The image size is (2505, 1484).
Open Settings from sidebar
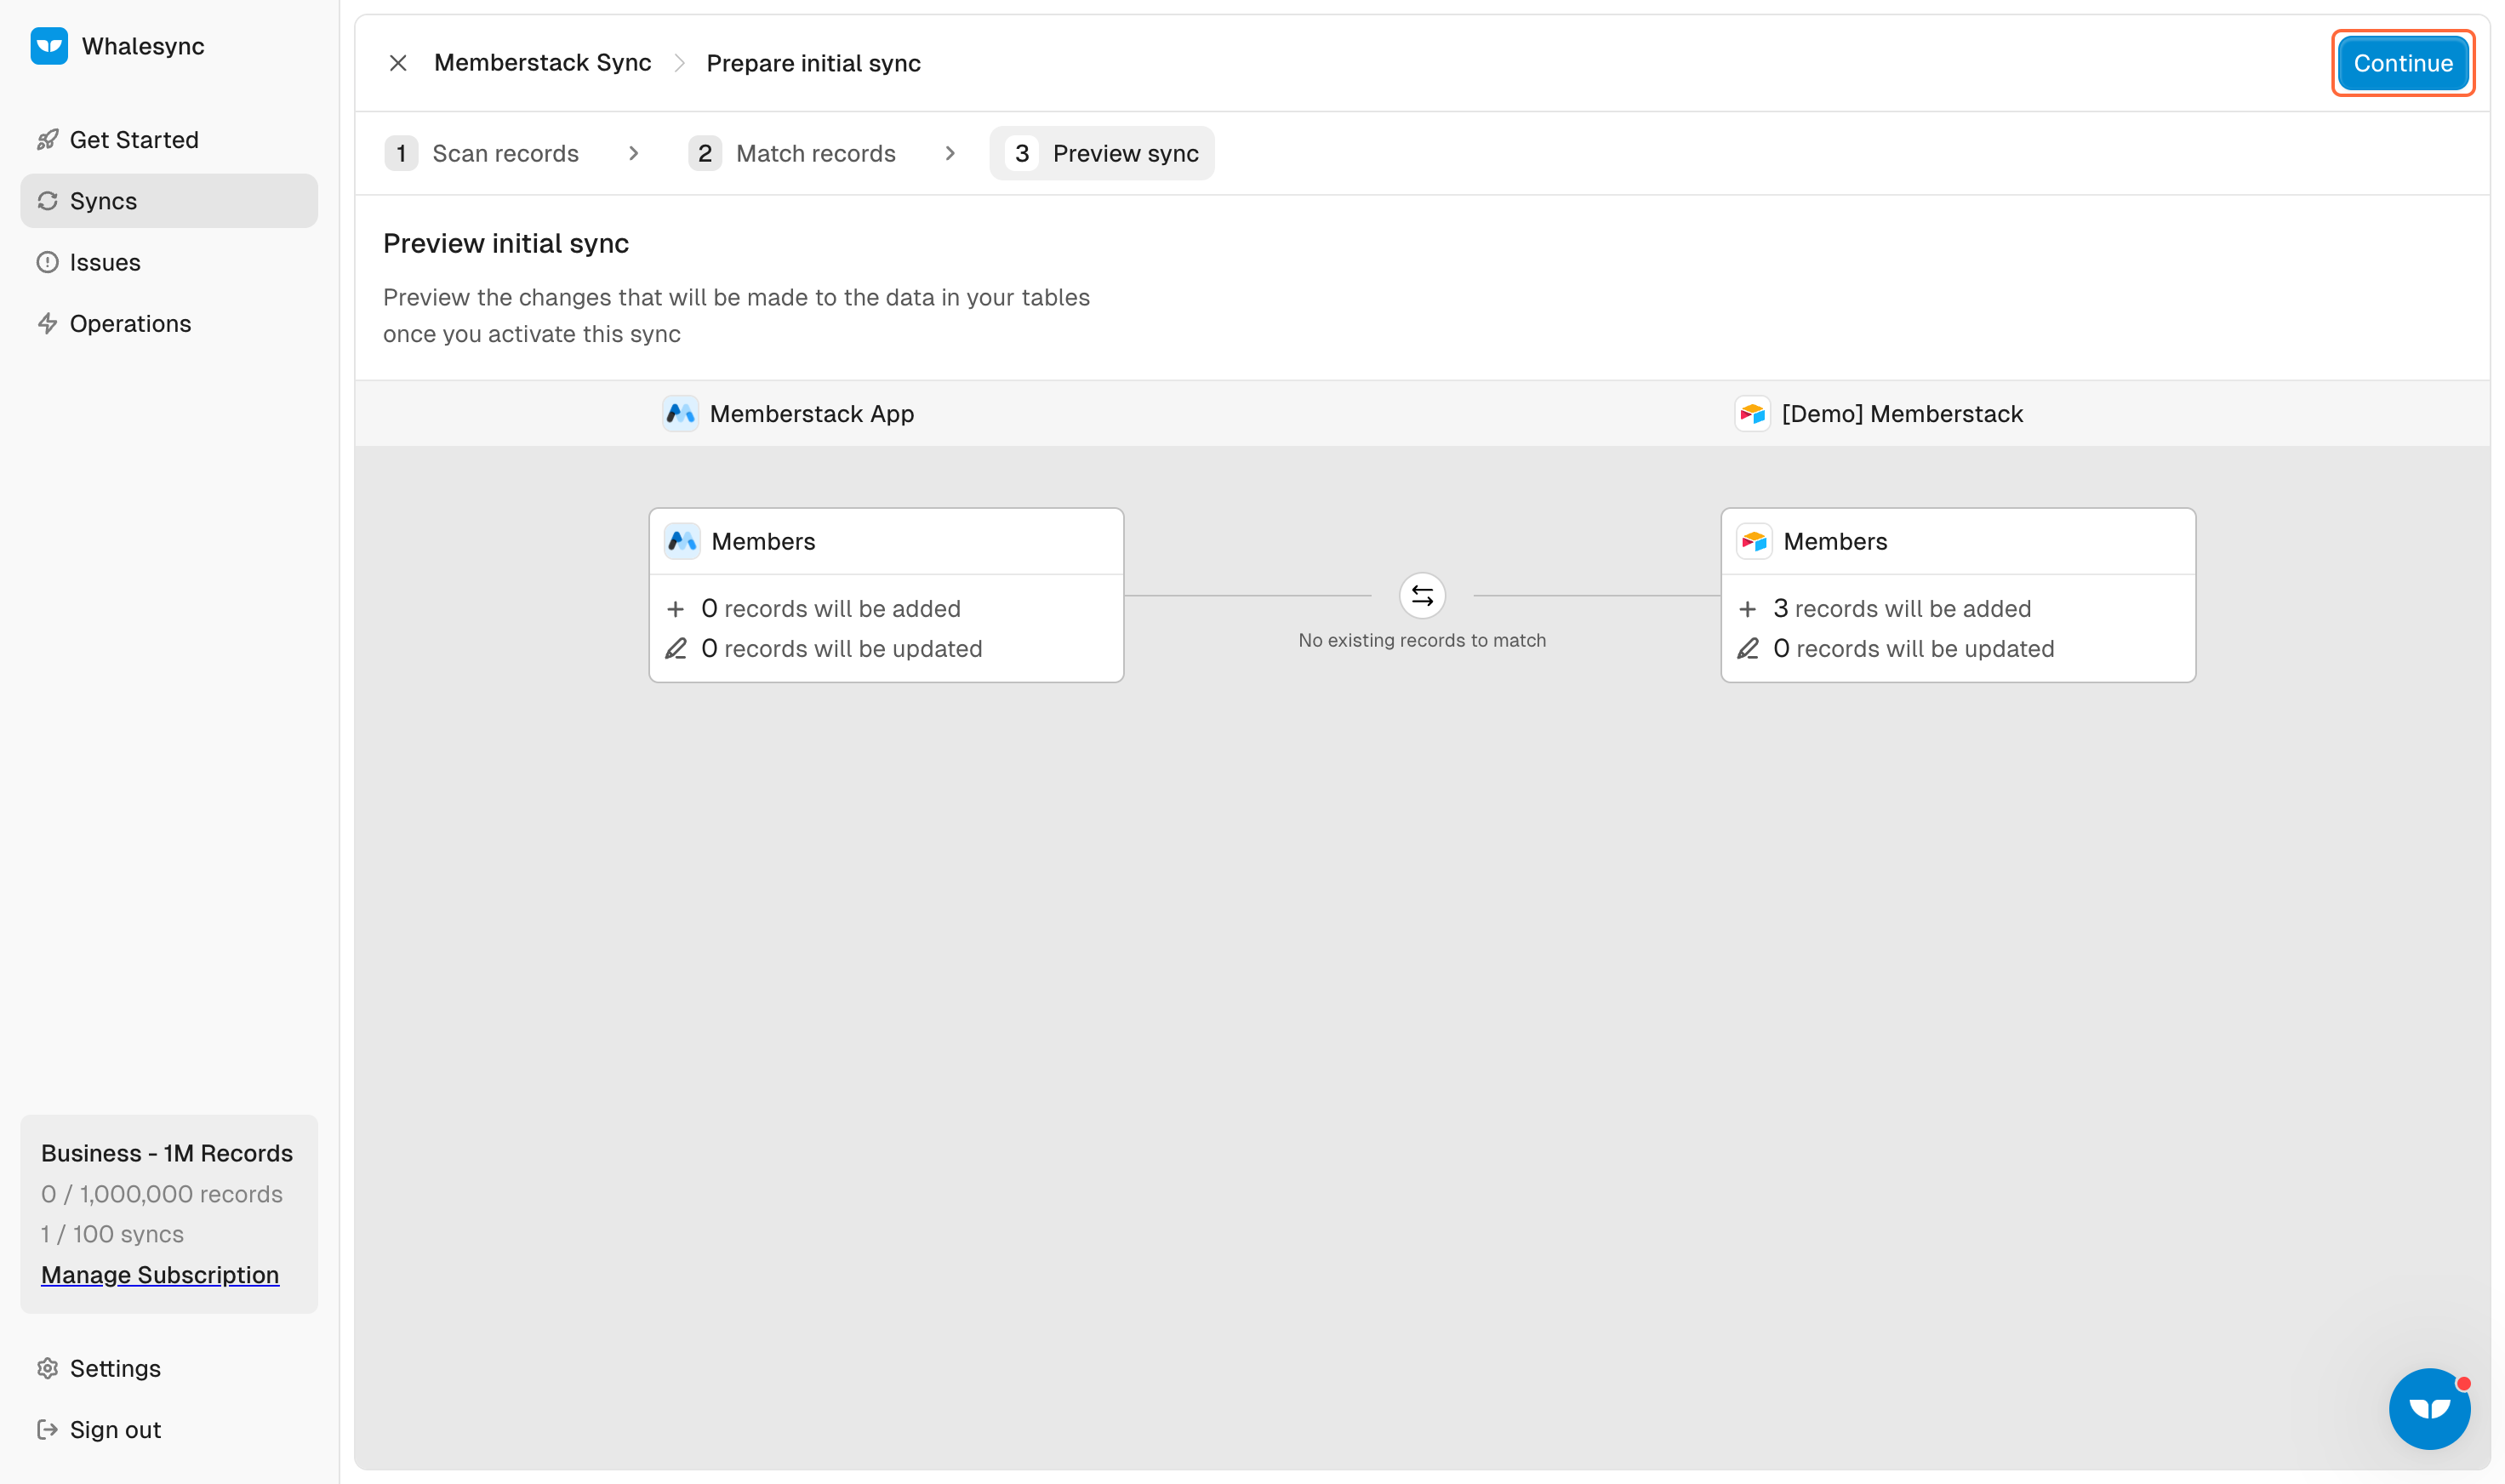[x=115, y=1368]
